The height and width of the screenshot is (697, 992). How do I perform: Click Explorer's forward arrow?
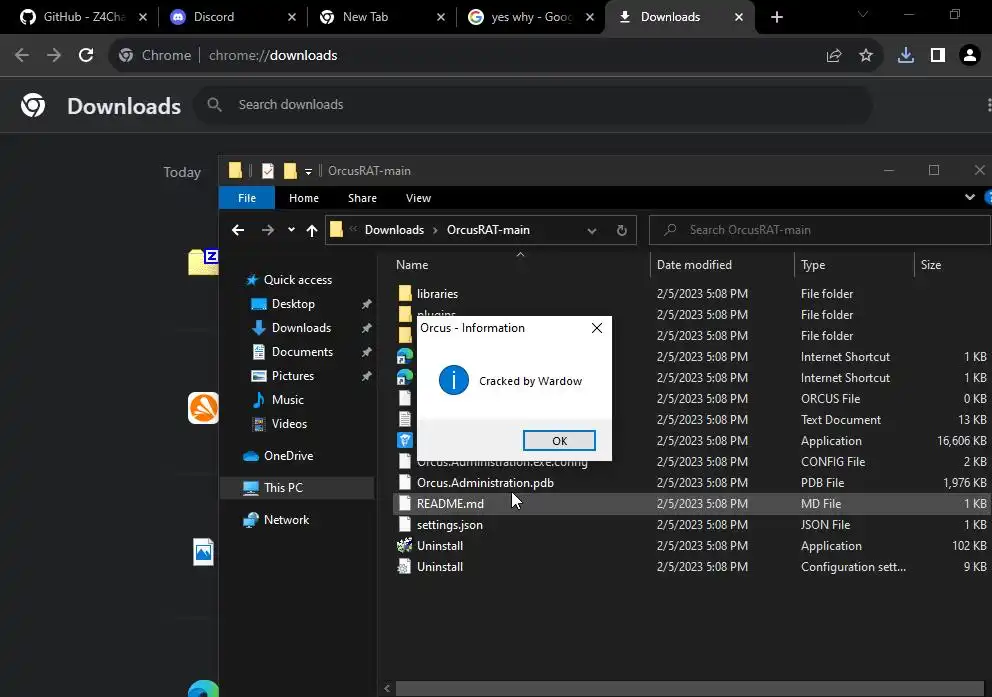268,230
